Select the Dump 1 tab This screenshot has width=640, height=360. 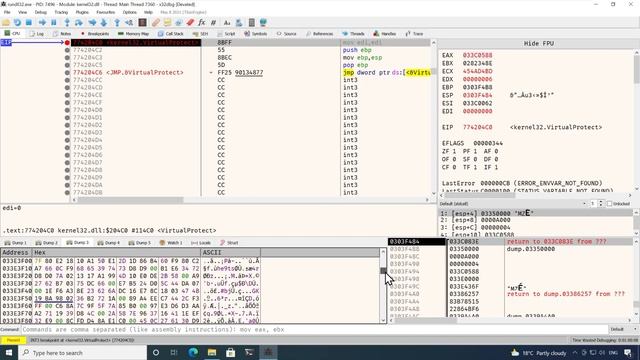15,243
